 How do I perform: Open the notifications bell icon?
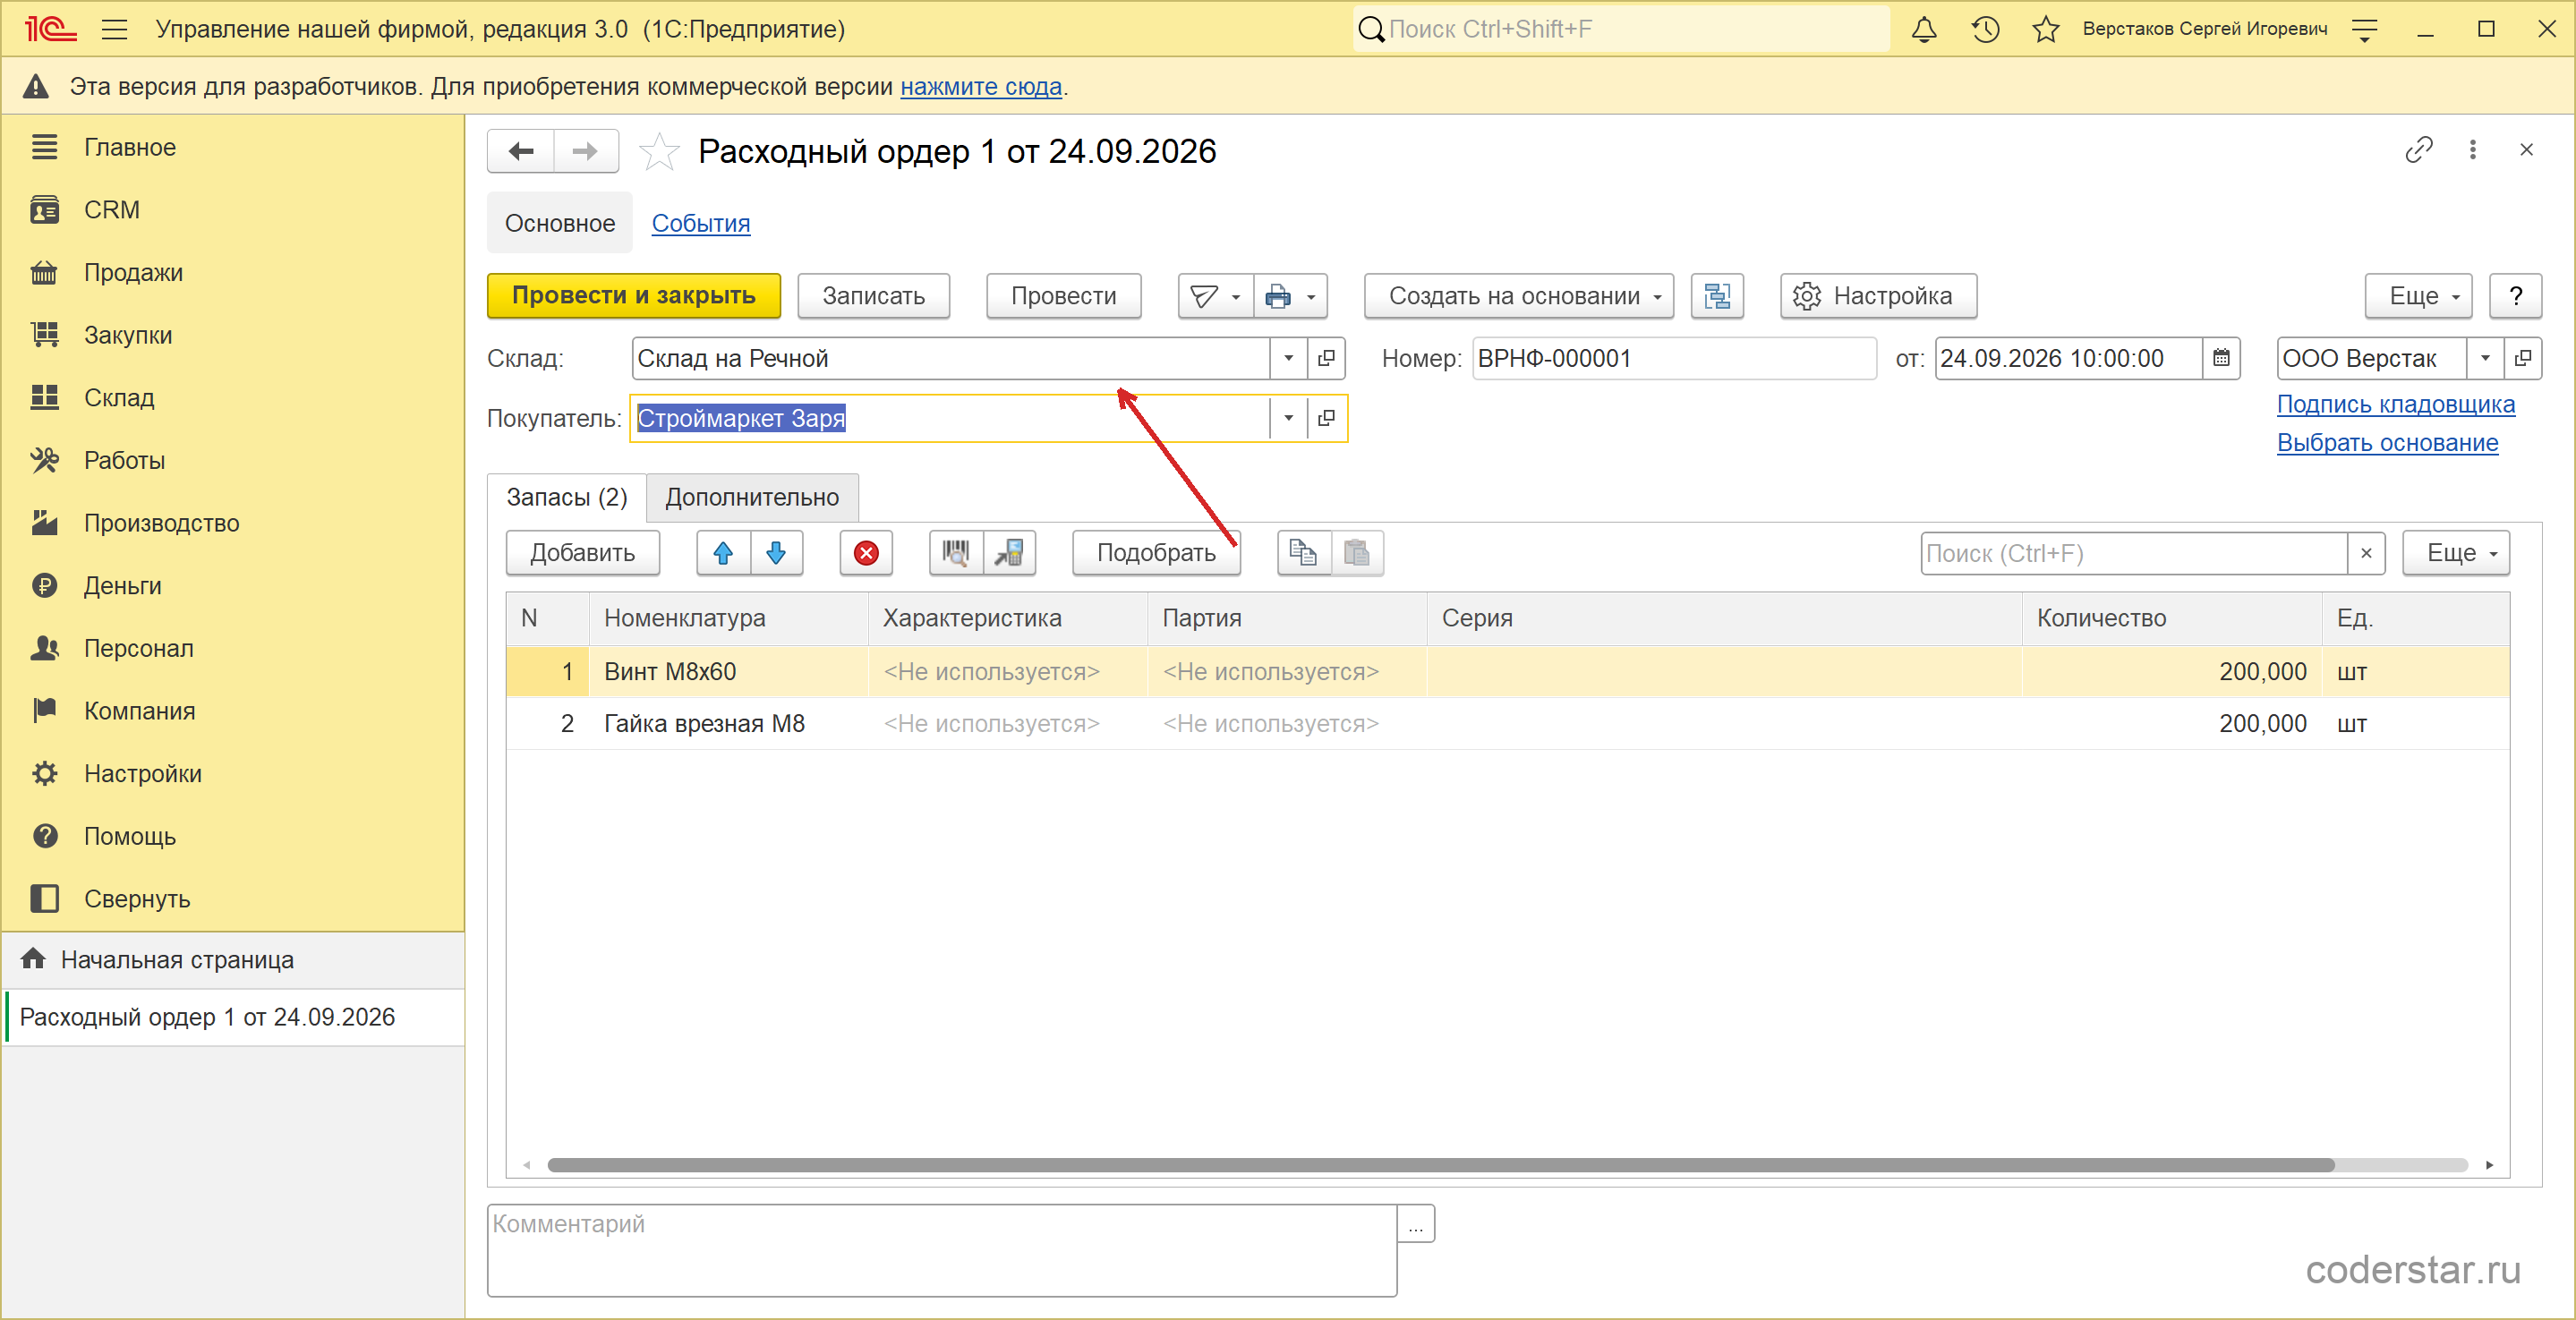coord(1923,29)
